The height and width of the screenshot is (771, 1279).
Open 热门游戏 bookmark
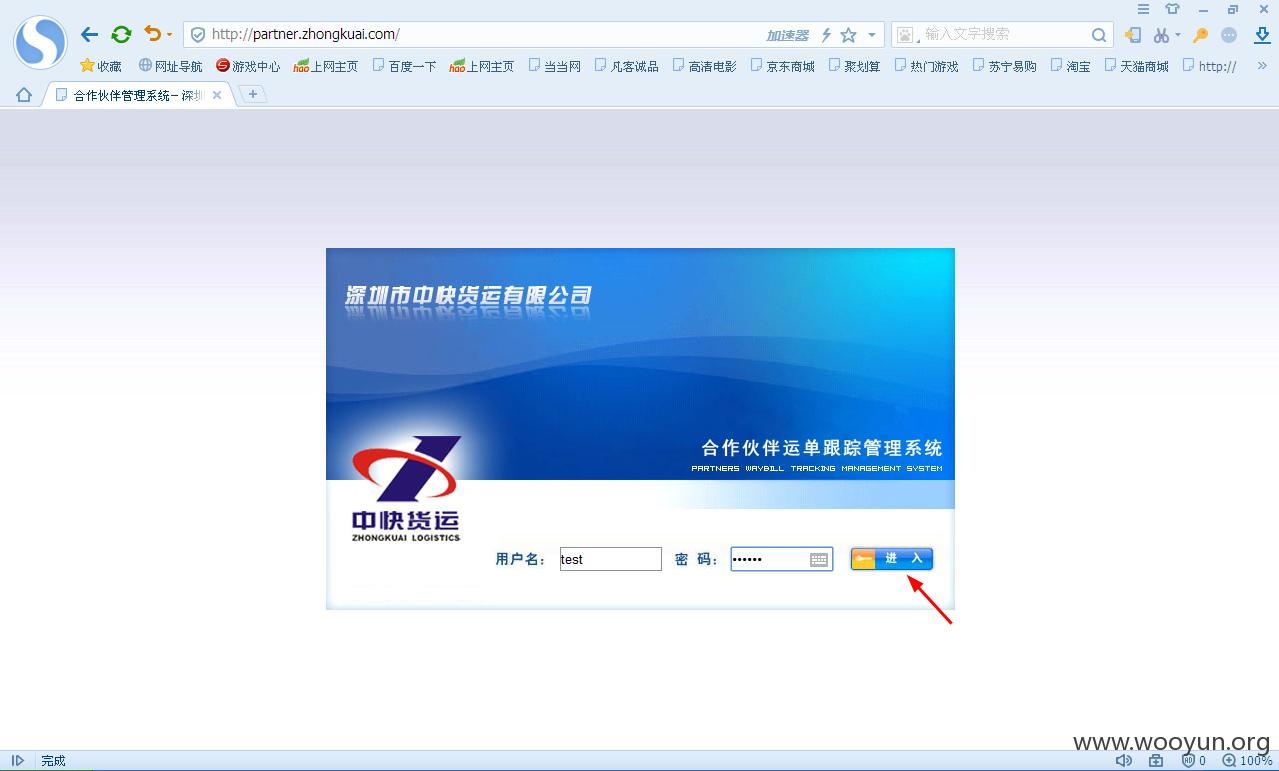coord(927,66)
